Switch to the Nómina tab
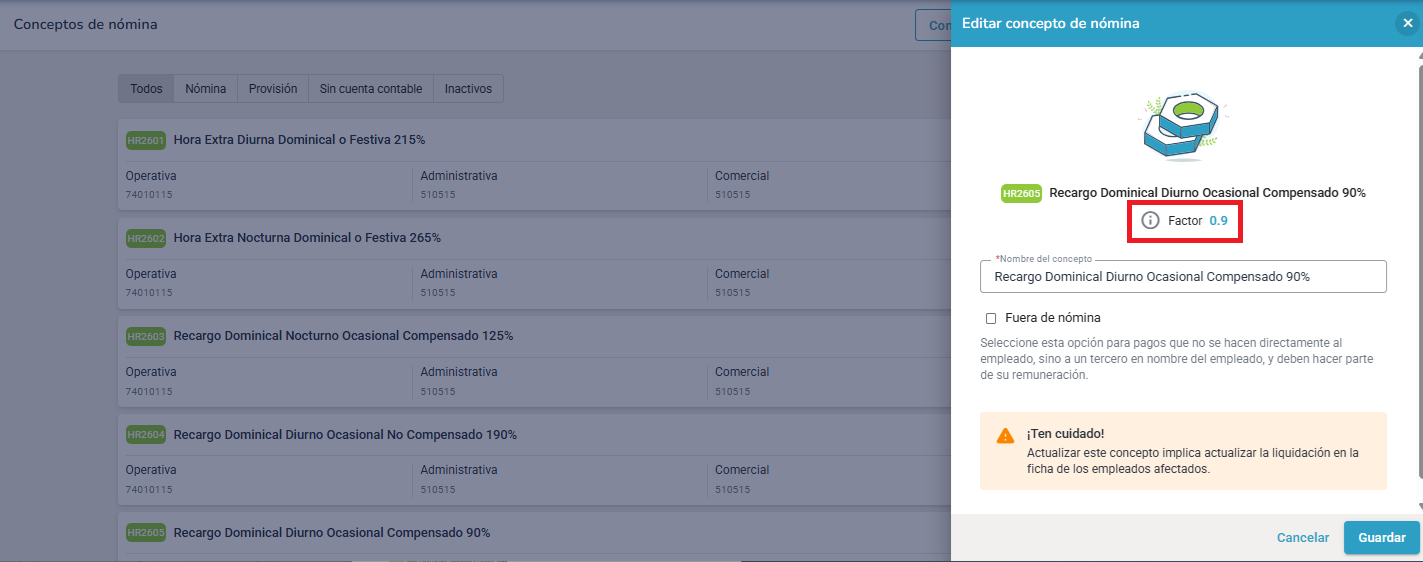Screen dimensions: 1423x562 coord(206,88)
